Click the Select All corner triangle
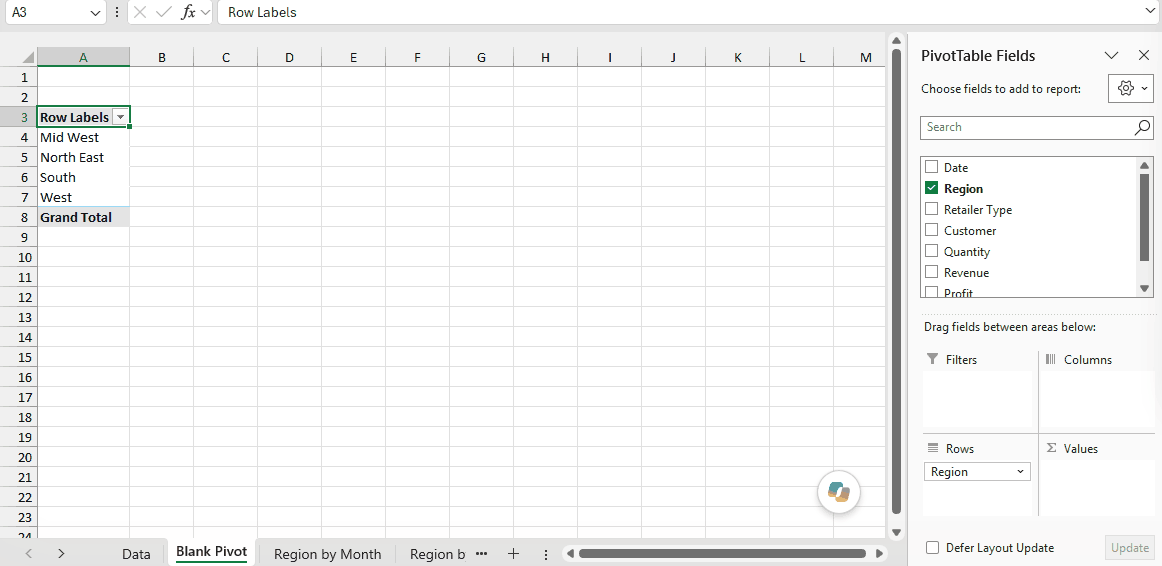 (27, 57)
